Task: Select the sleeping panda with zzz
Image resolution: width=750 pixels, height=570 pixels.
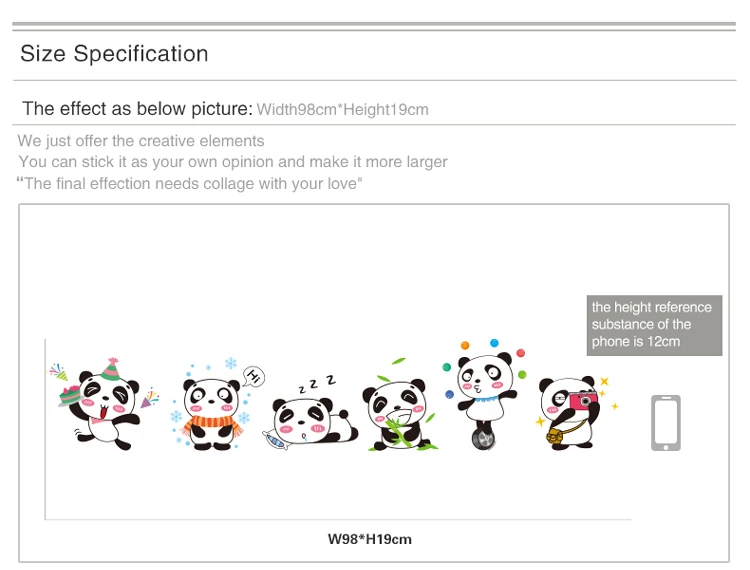Action: (x=310, y=412)
